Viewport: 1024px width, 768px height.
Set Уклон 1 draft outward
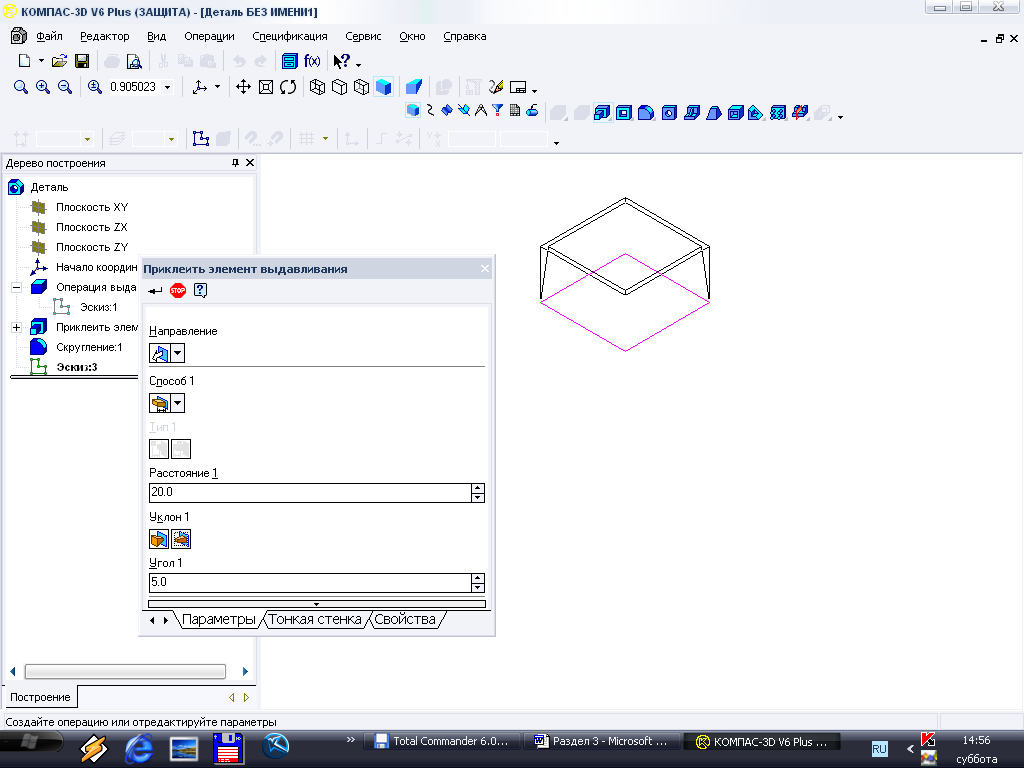pyautogui.click(x=159, y=539)
